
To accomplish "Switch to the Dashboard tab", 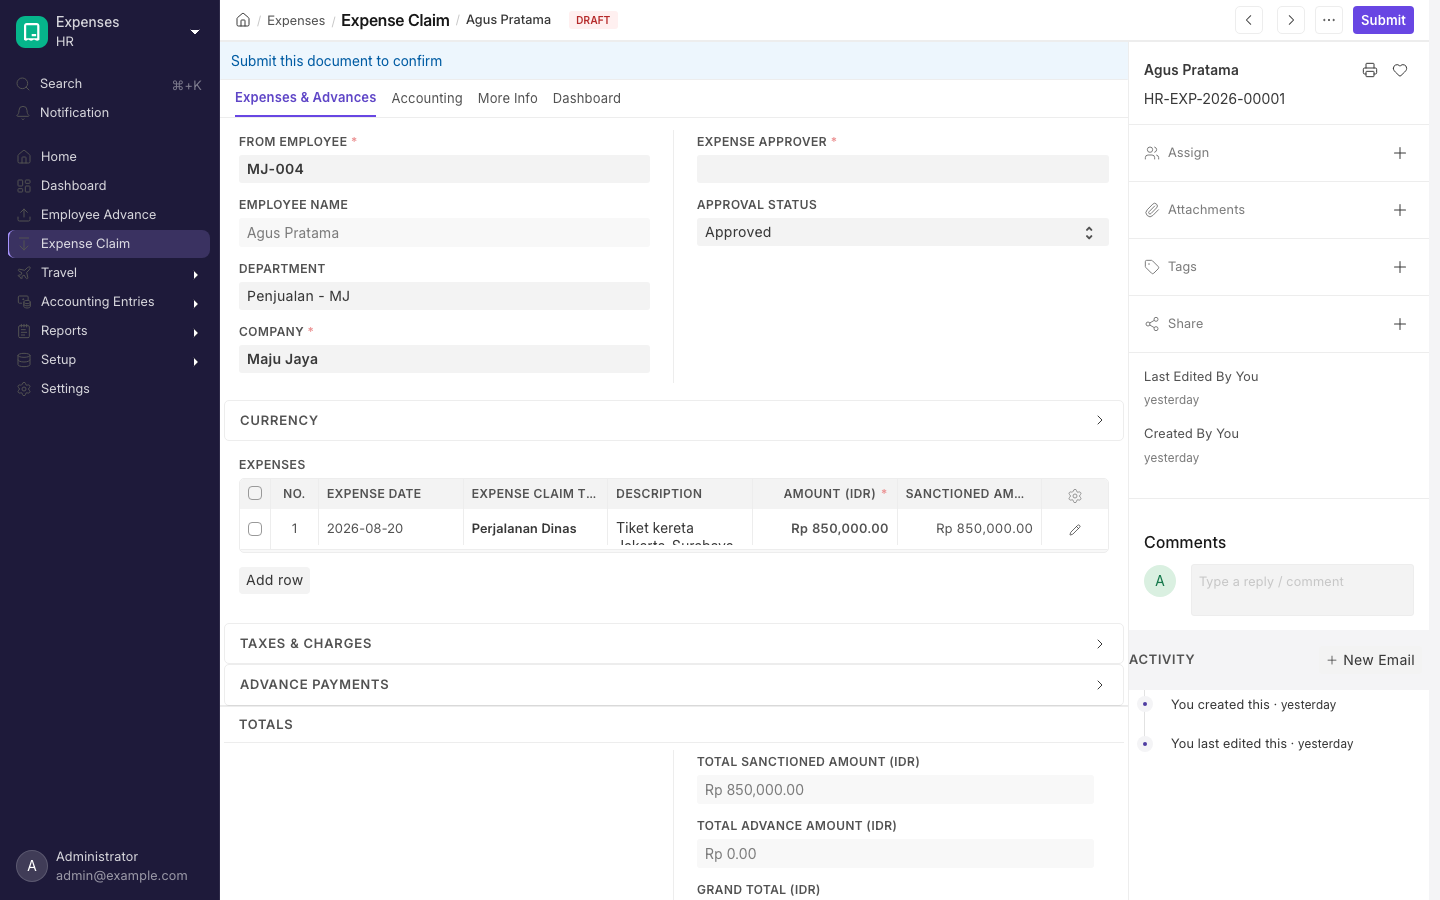I will [587, 98].
